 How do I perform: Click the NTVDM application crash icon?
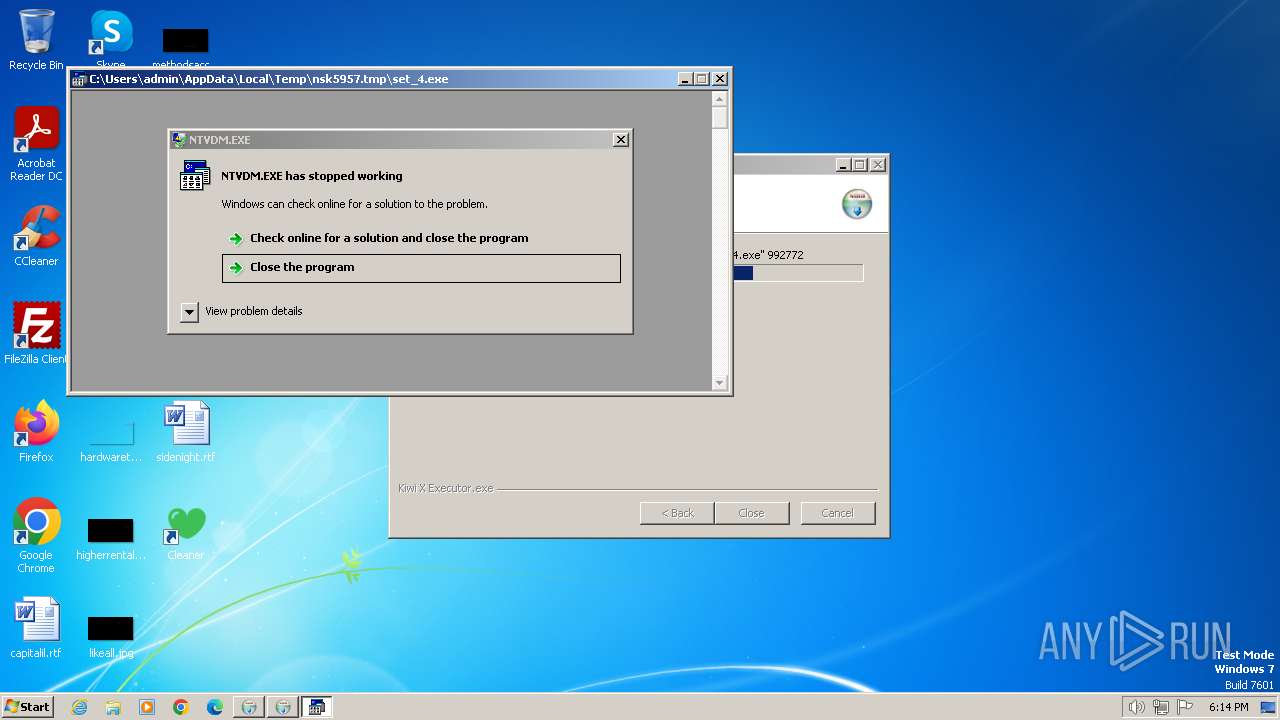195,175
